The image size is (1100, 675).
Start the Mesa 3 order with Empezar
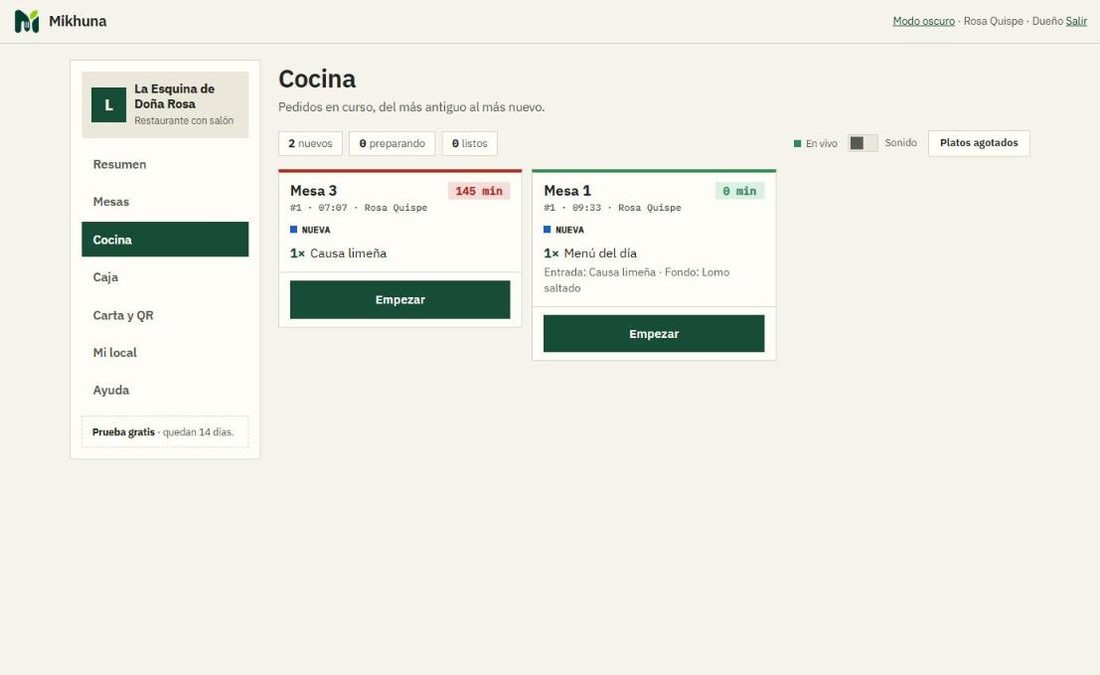400,300
